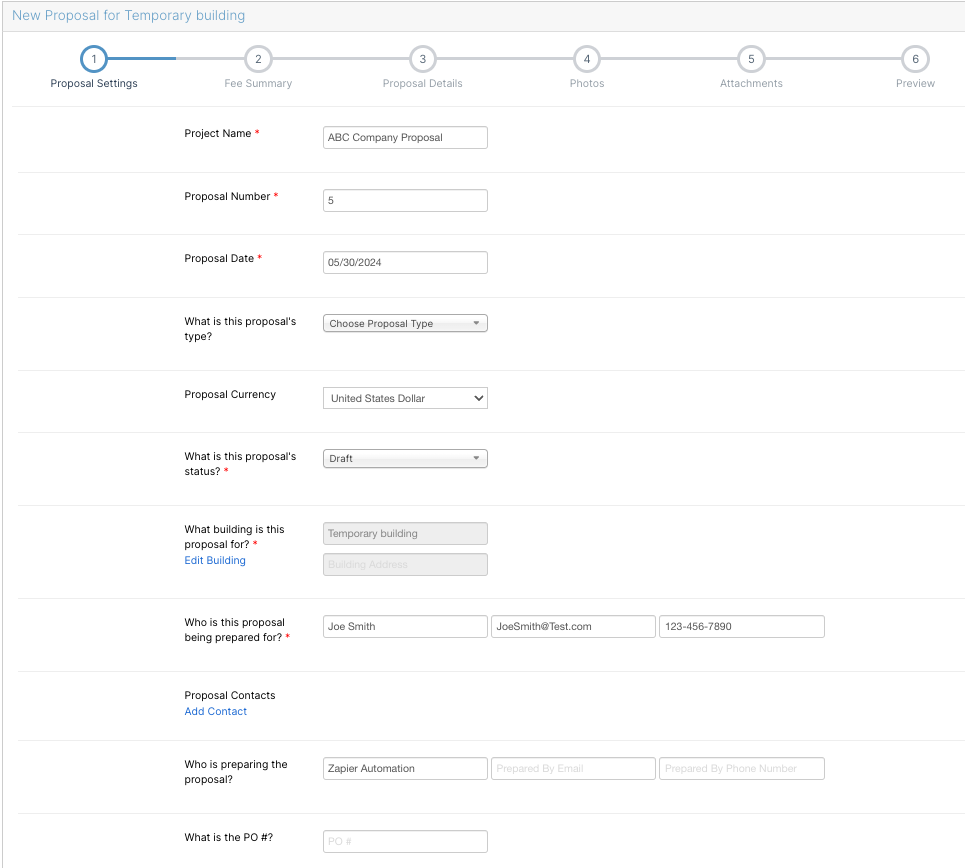965x868 pixels.
Task: Open the Choose Proposal Type dropdown
Action: pyautogui.click(x=404, y=322)
